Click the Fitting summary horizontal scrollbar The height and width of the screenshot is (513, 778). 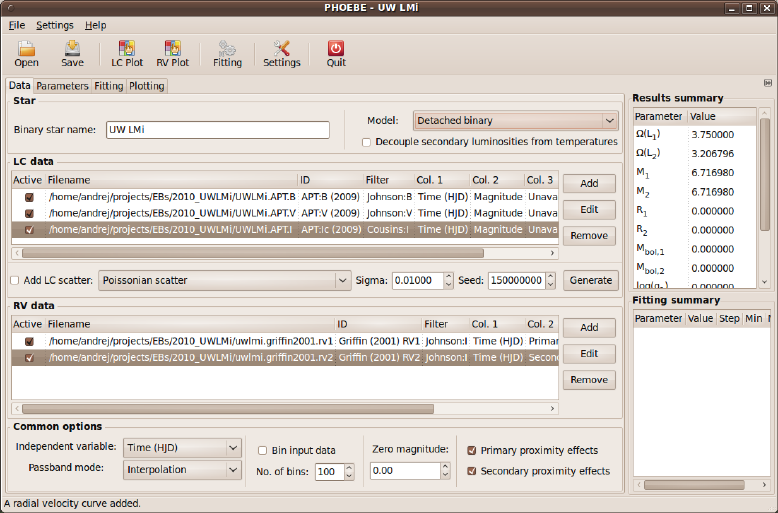694,485
